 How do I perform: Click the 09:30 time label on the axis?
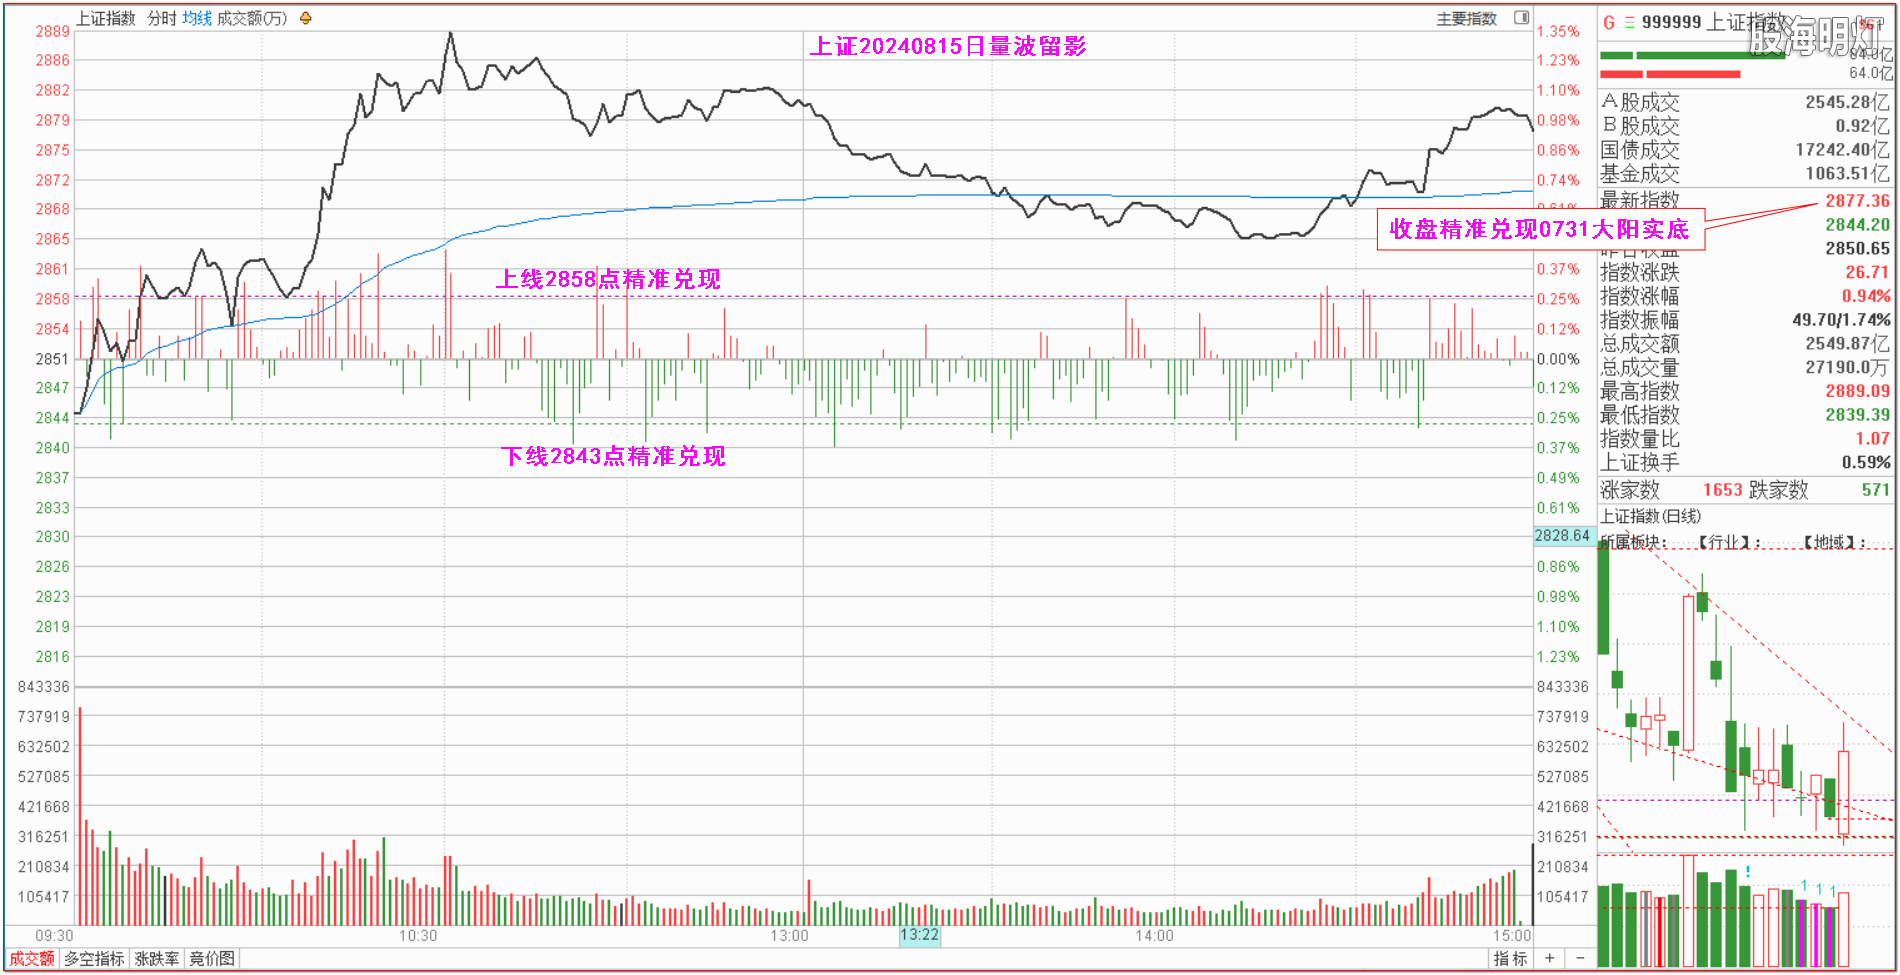point(55,936)
